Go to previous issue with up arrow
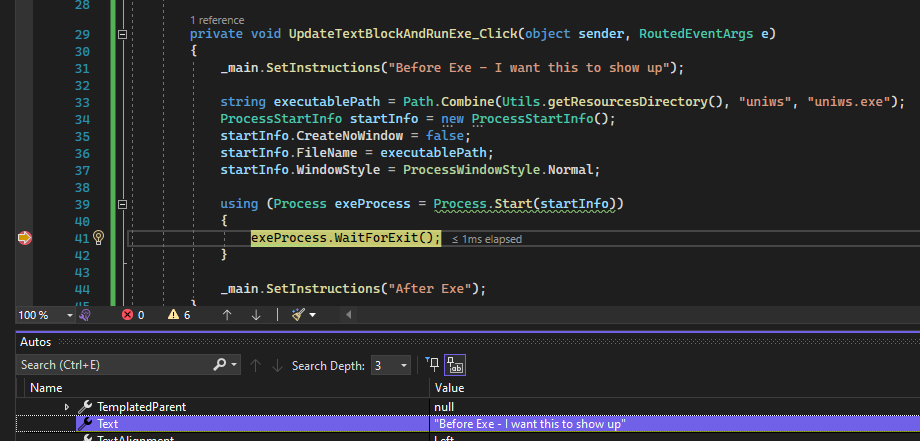The width and height of the screenshot is (920, 441). (227, 315)
